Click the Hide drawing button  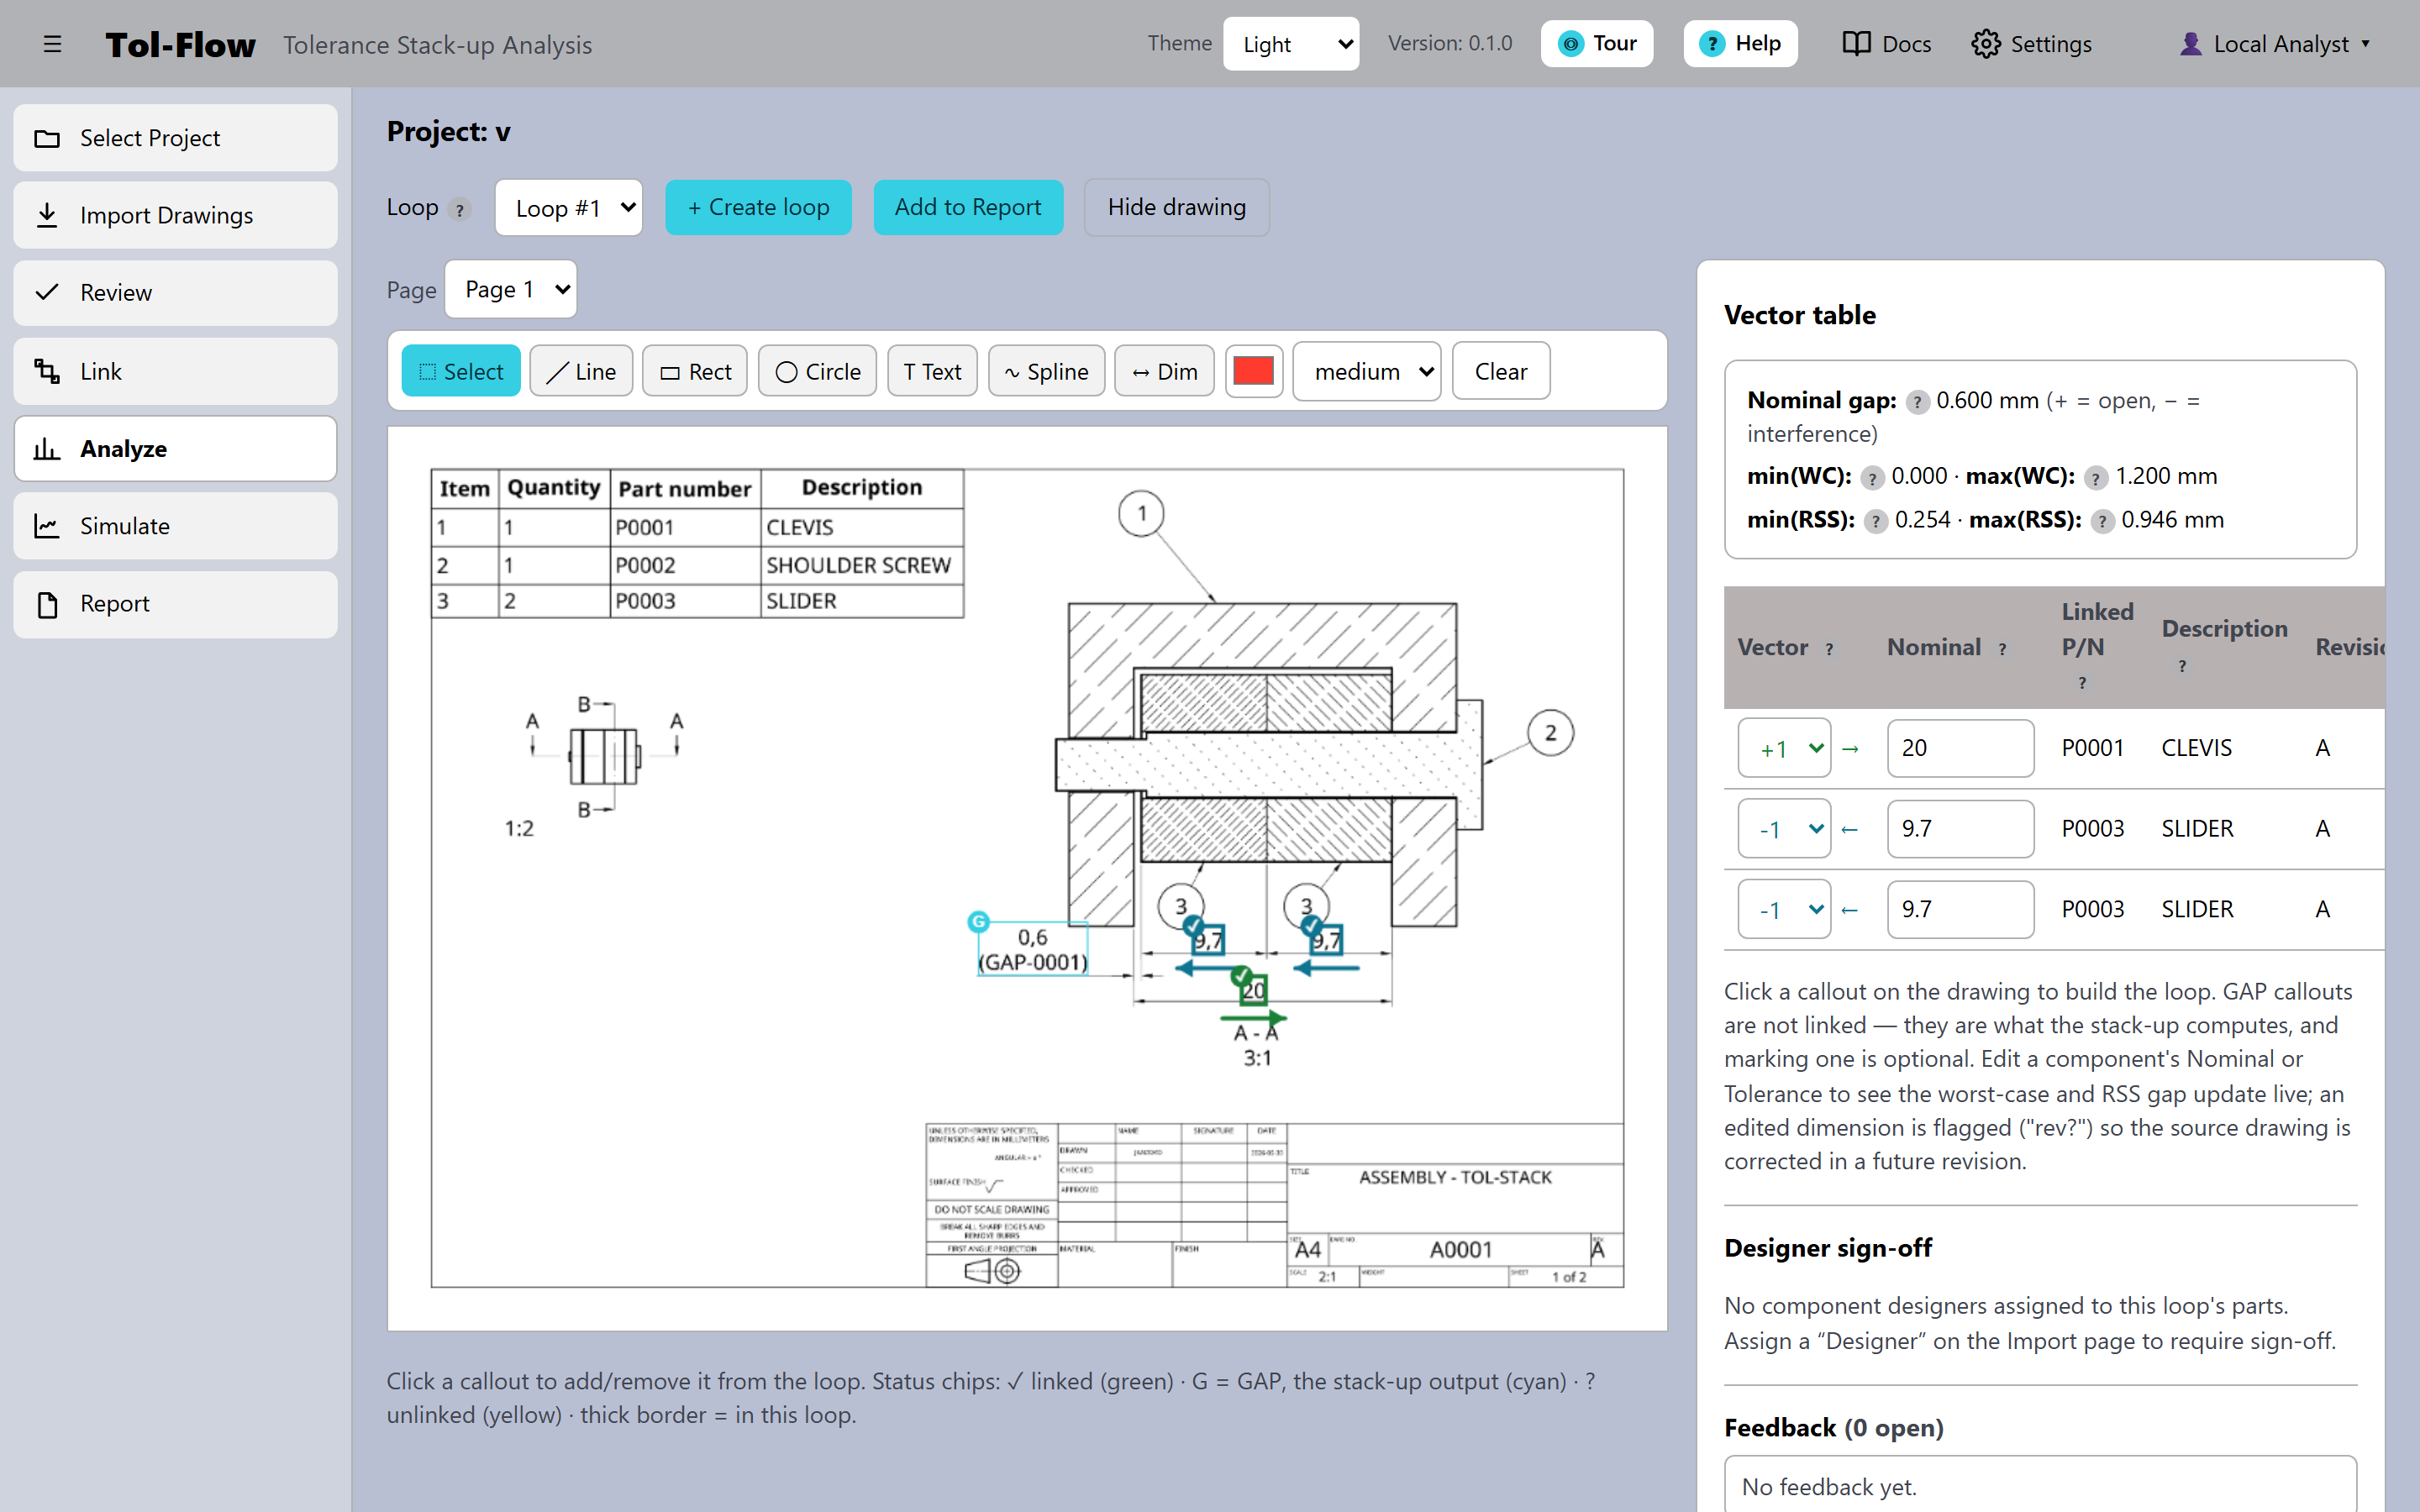tap(1177, 208)
